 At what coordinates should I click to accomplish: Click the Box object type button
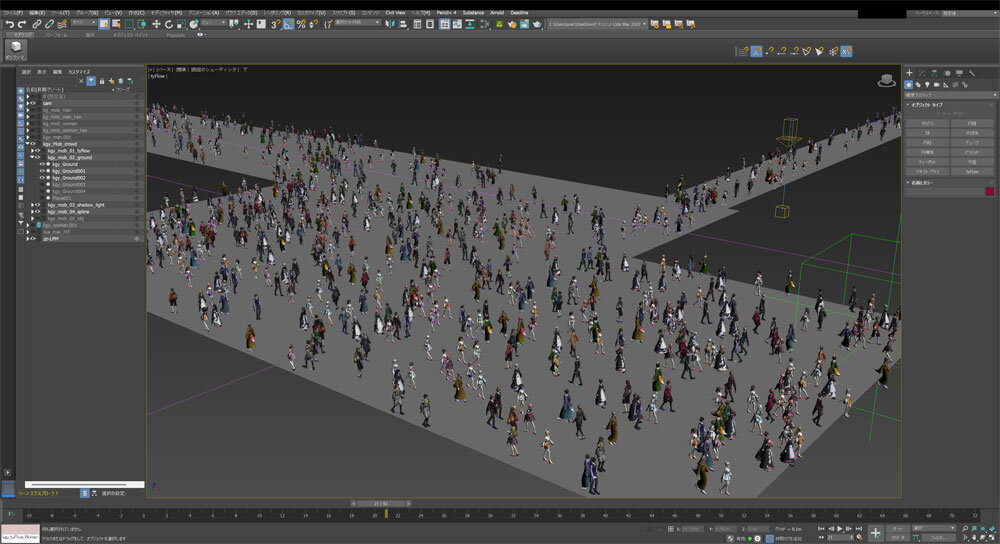(927, 123)
